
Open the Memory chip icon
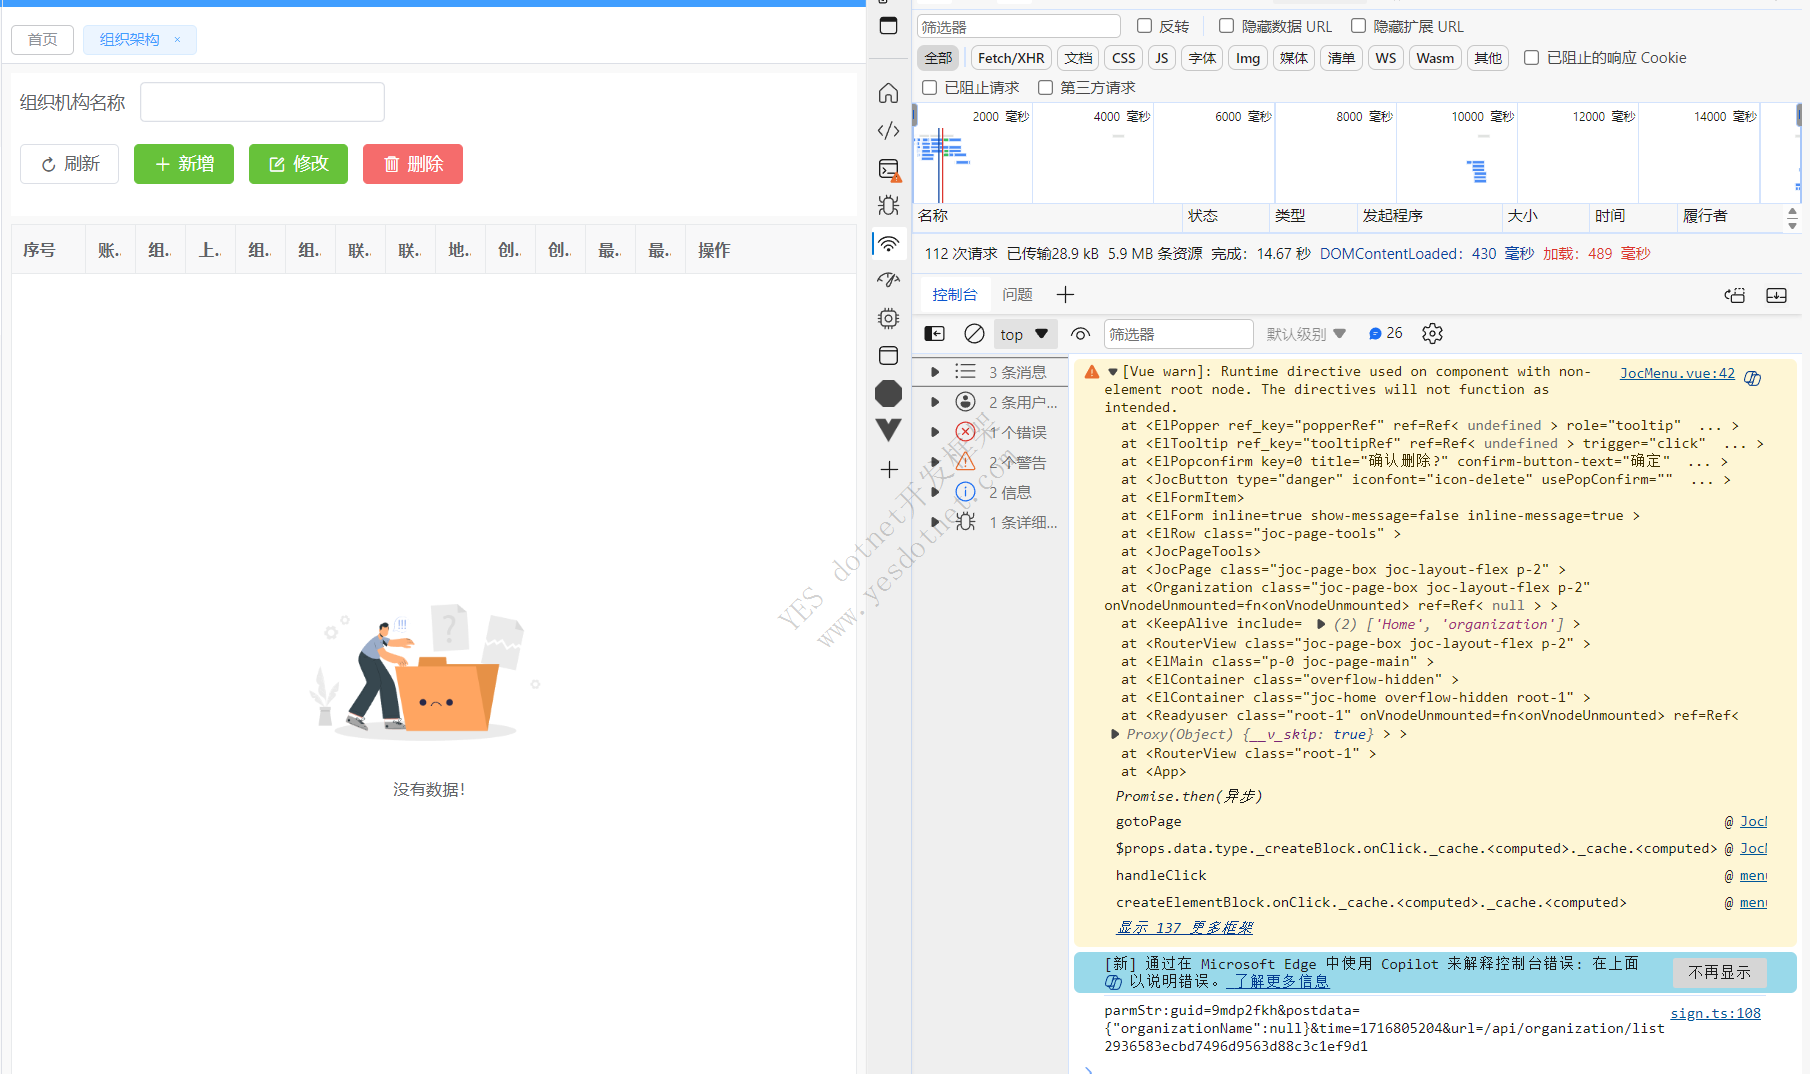point(888,318)
